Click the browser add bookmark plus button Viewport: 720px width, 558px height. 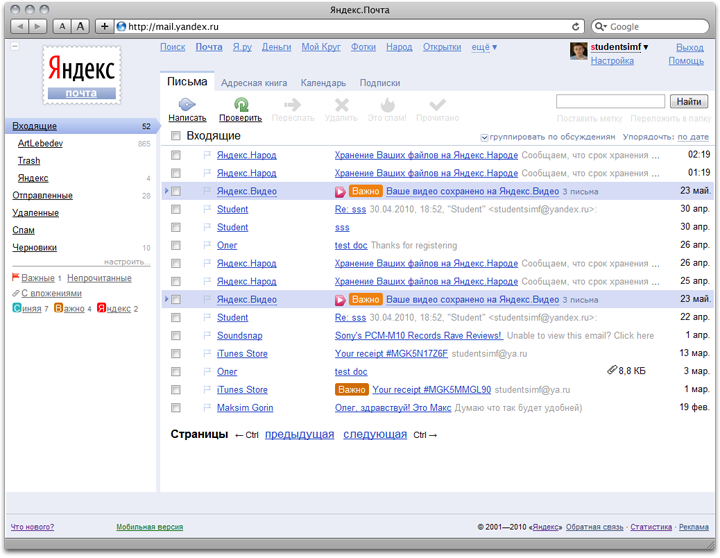[105, 26]
